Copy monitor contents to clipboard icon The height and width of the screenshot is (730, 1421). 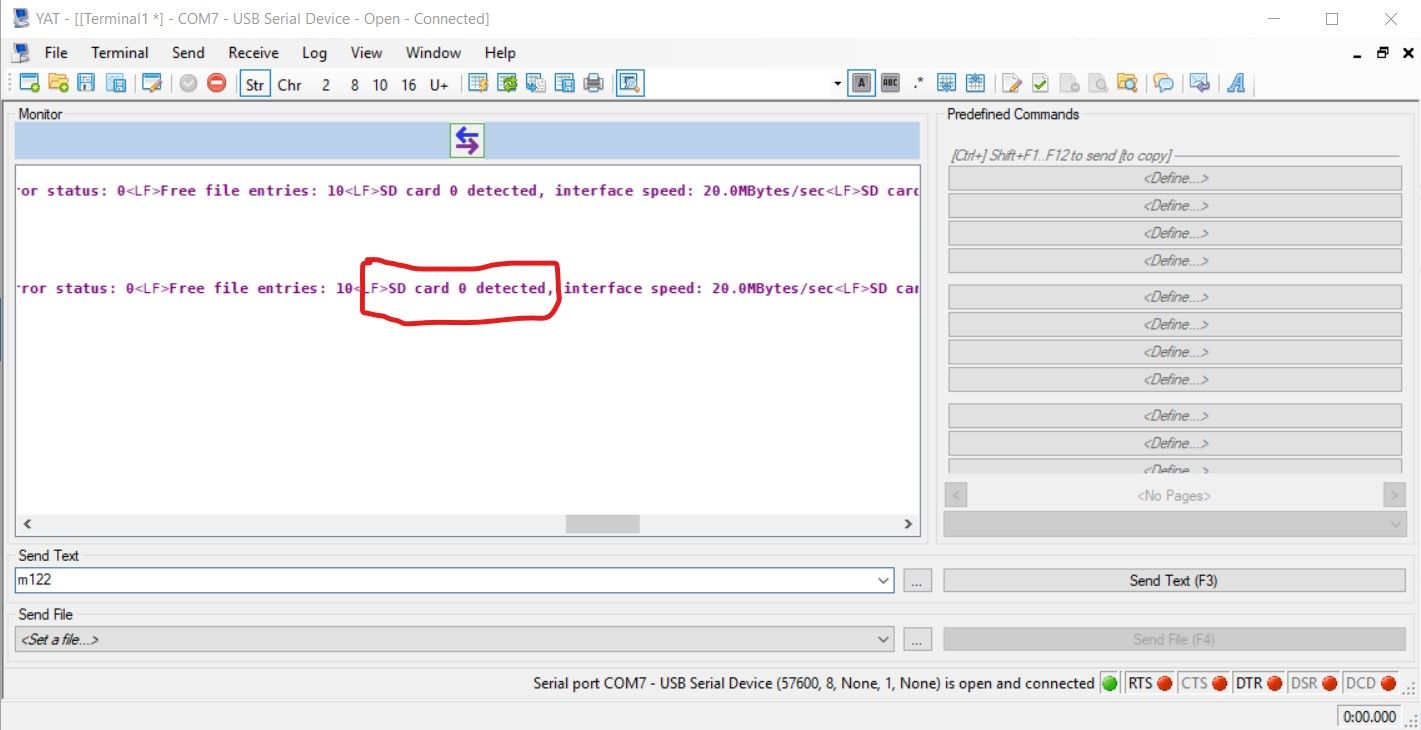[x=536, y=84]
